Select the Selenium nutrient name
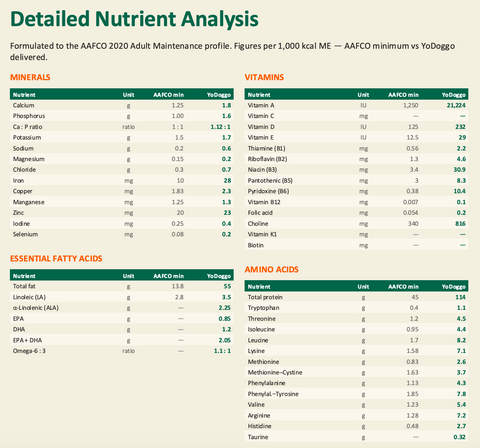Image resolution: width=480 pixels, height=448 pixels. pyautogui.click(x=25, y=234)
